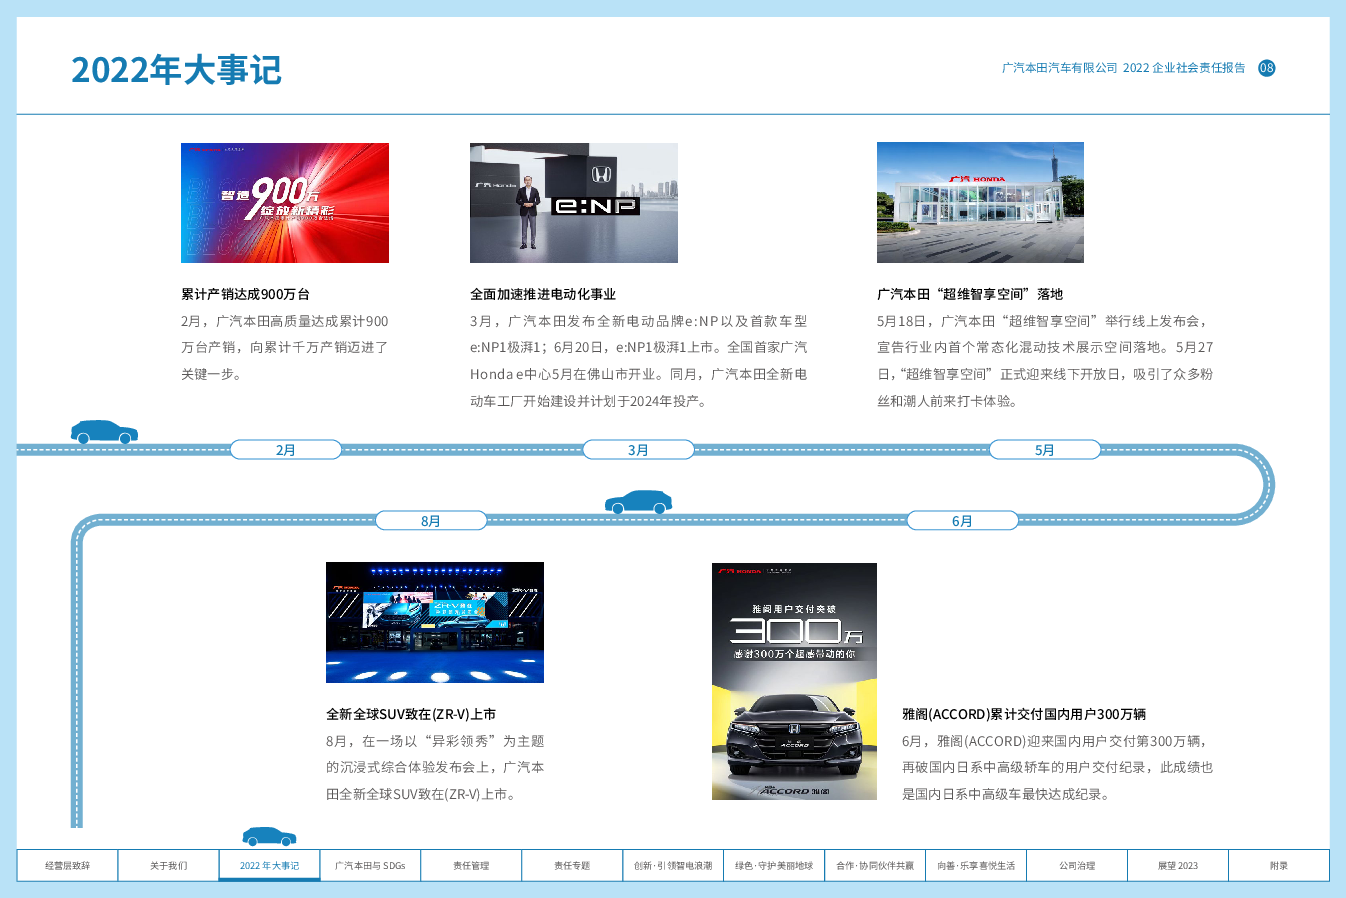Switch to the 公司治理 tab
This screenshot has width=1346, height=898.
(1077, 865)
